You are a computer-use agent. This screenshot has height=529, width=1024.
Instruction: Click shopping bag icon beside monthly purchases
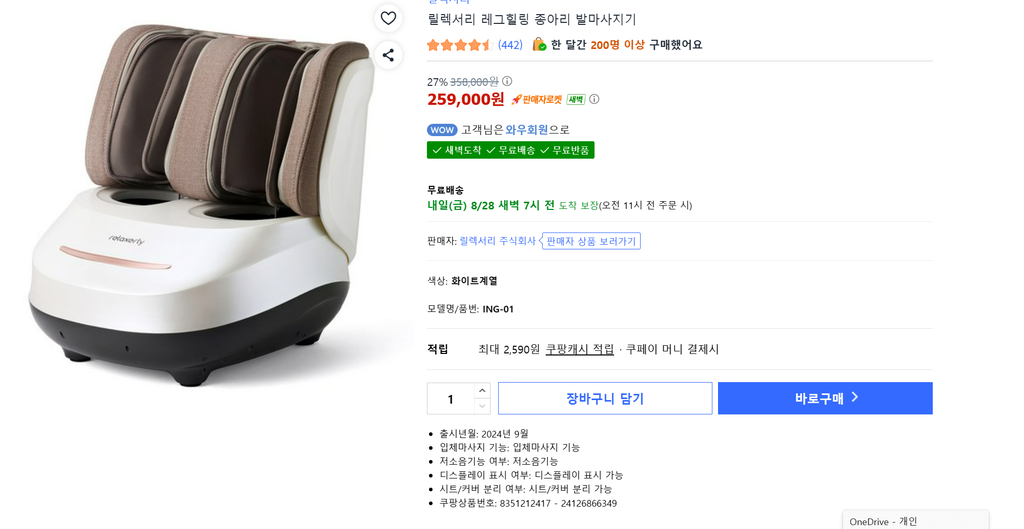pyautogui.click(x=539, y=44)
